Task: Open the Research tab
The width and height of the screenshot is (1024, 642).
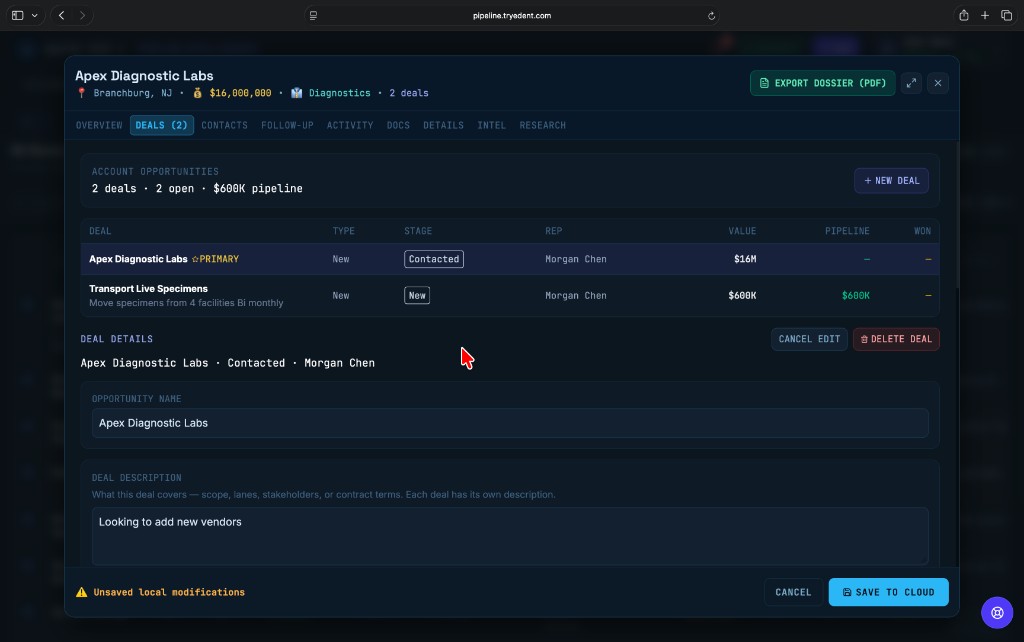Action: click(543, 125)
